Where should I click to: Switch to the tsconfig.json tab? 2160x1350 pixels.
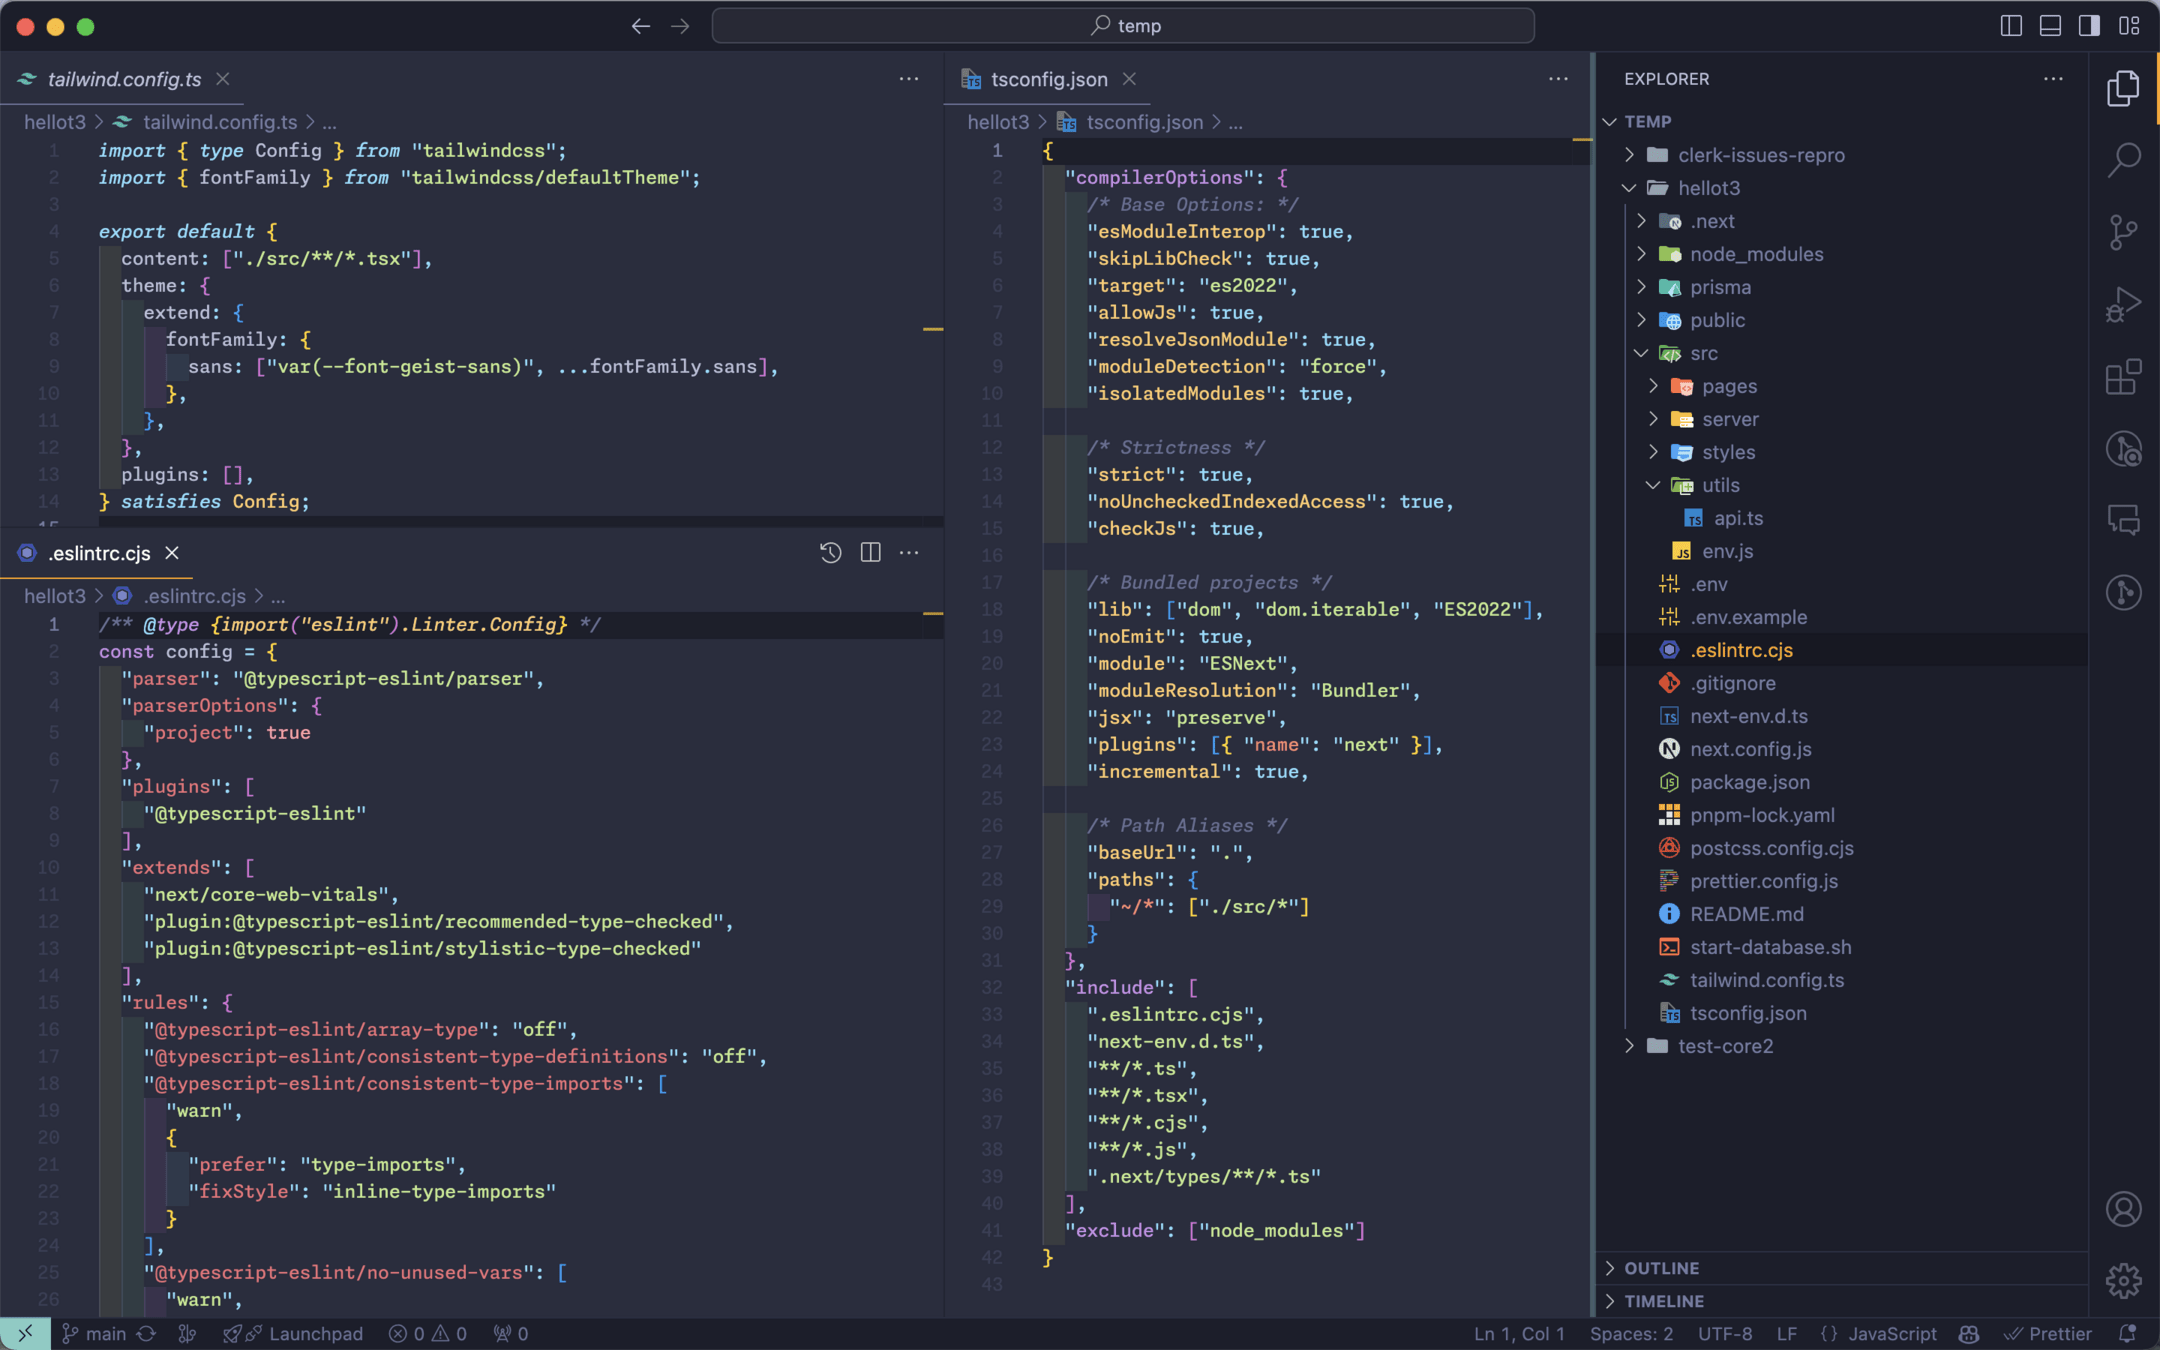pyautogui.click(x=1048, y=79)
